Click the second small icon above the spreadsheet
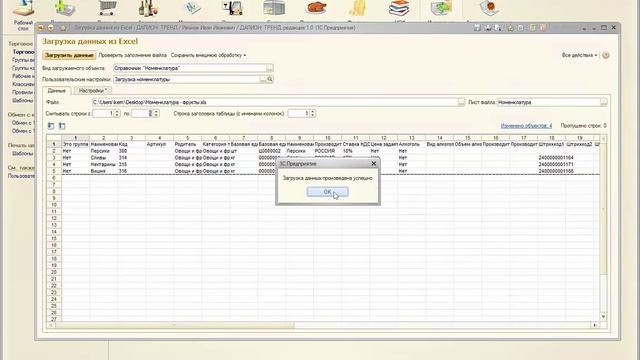The width and height of the screenshot is (640, 360). coord(62,126)
